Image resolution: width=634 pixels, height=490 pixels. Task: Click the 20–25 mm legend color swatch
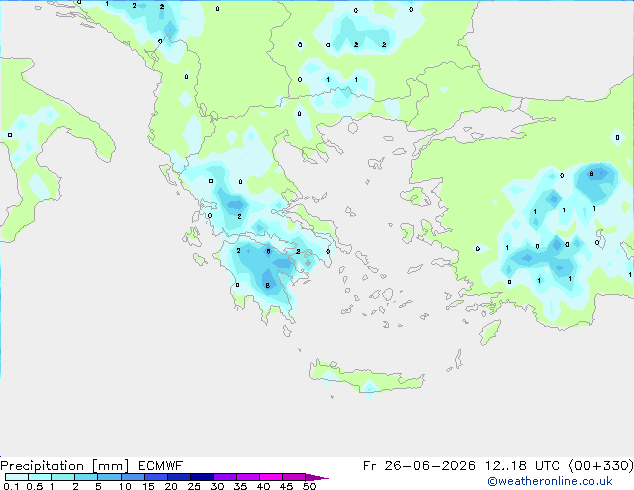tap(178, 477)
